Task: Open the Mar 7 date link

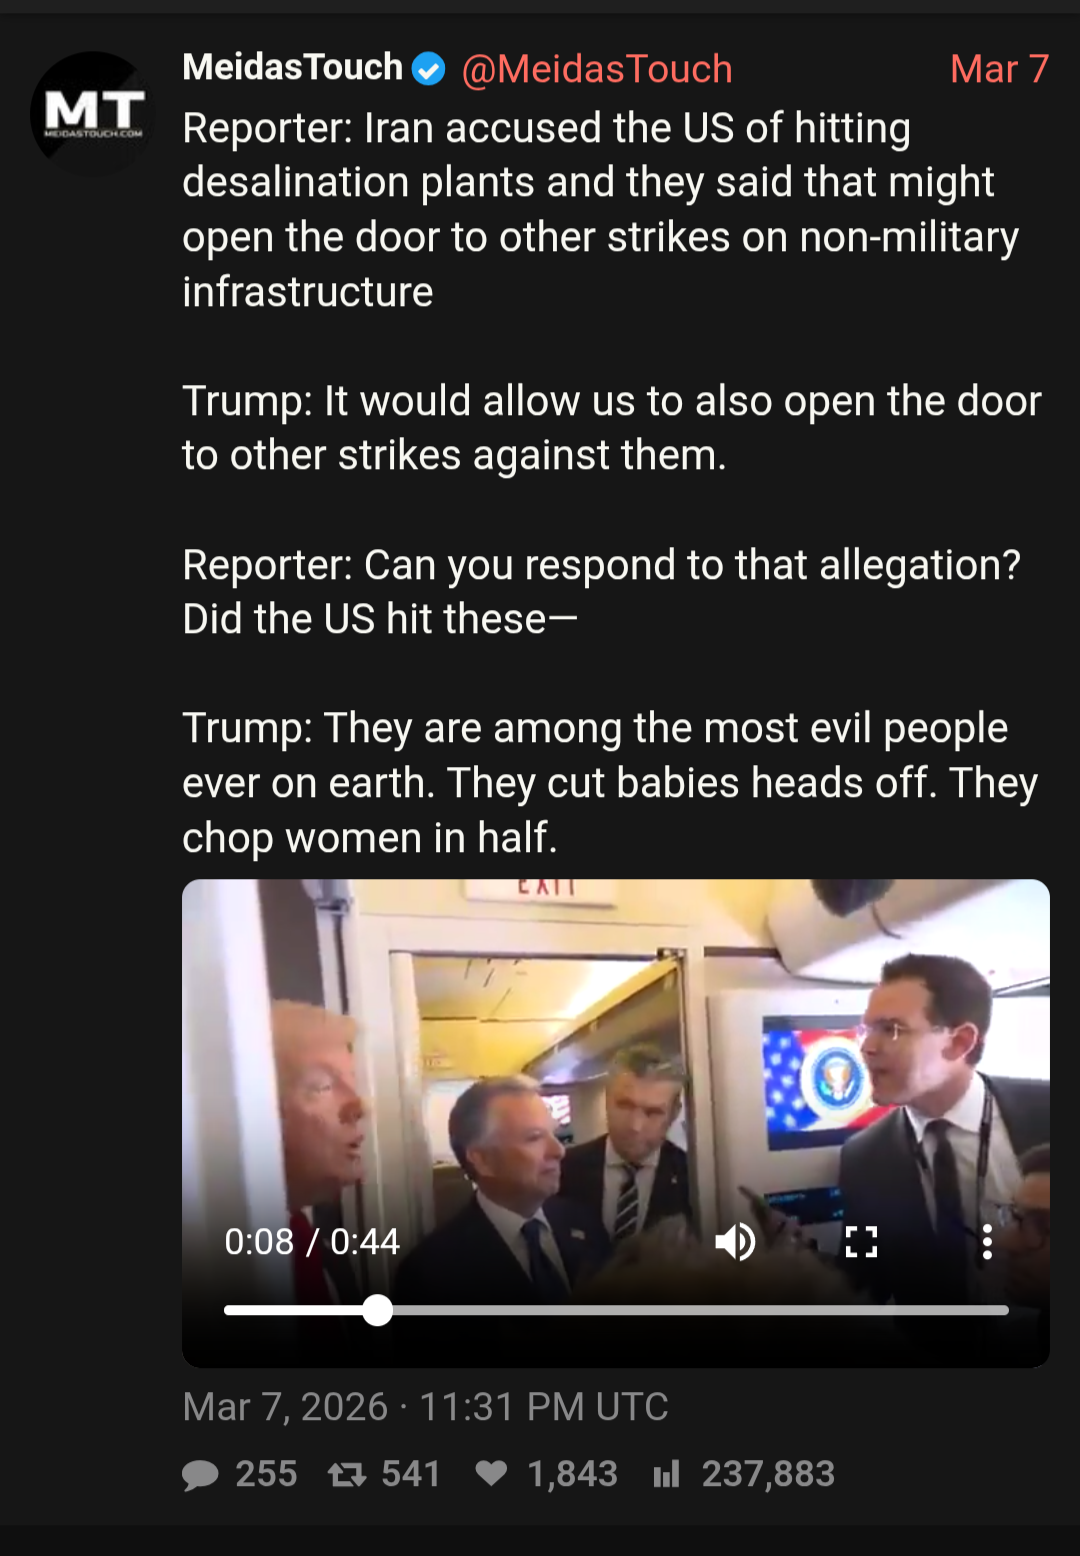Action: pos(999,69)
